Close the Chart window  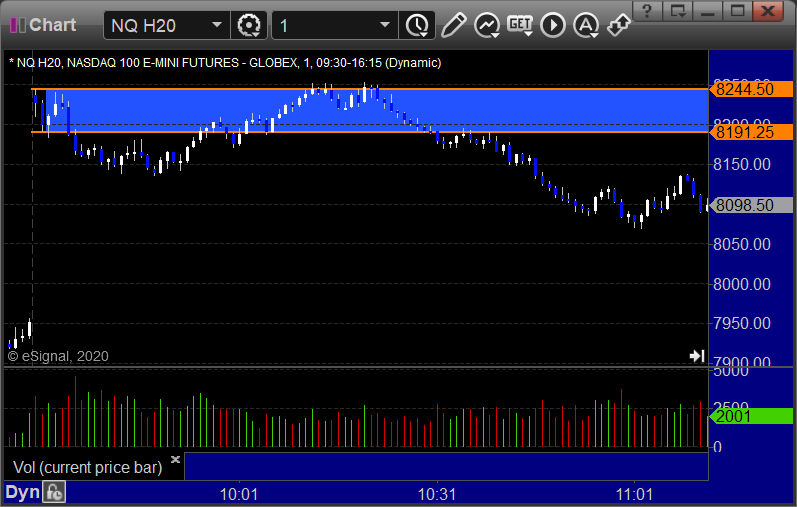[768, 11]
